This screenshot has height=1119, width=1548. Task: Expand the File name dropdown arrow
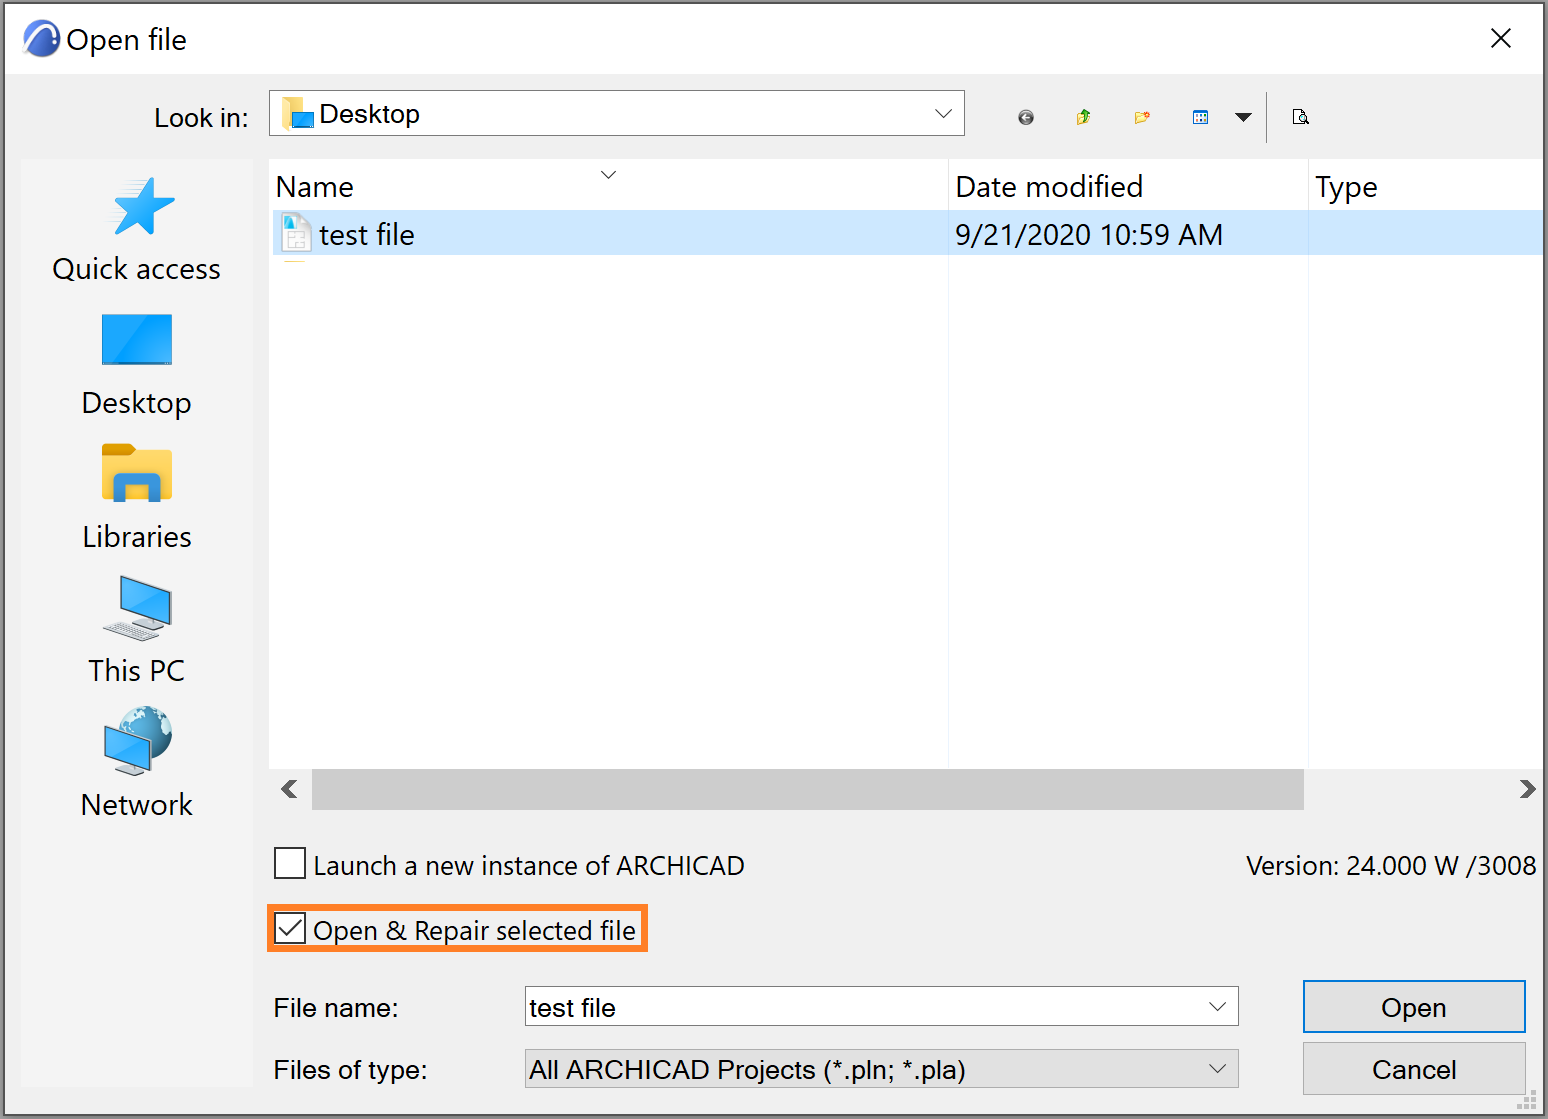pos(1217,1007)
